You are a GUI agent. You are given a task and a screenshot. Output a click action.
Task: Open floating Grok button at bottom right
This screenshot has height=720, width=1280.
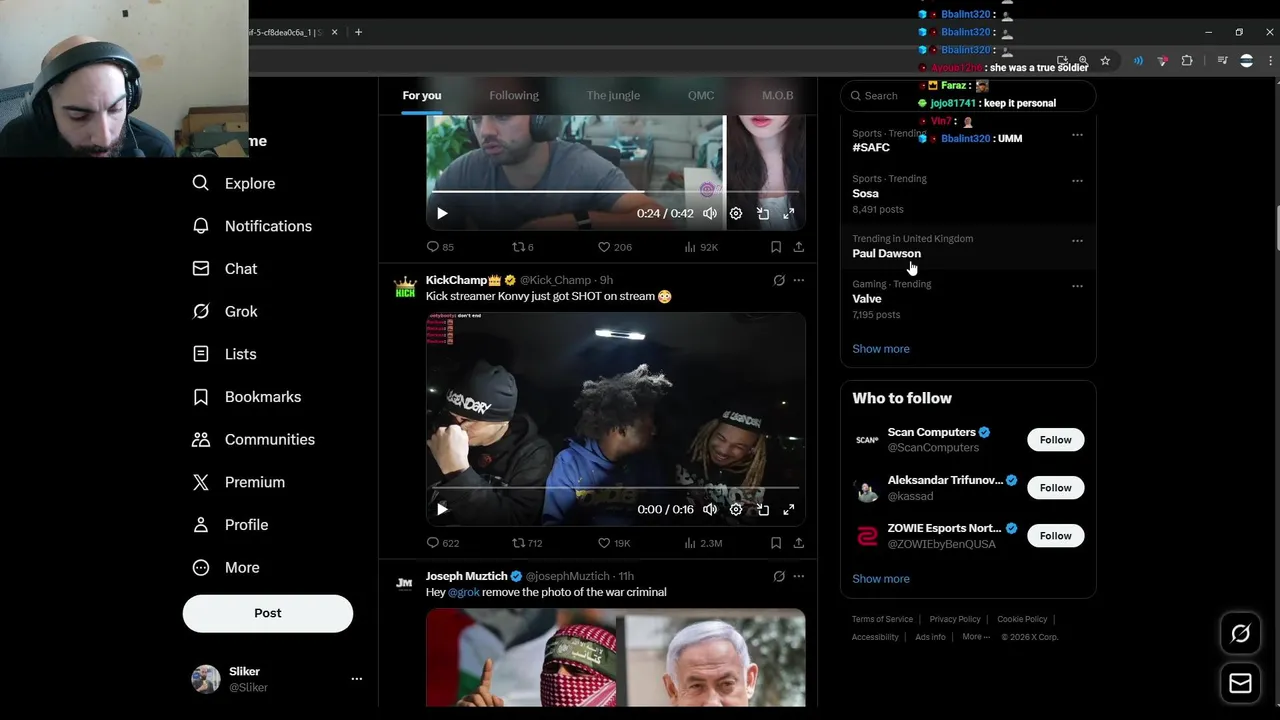pos(1240,633)
